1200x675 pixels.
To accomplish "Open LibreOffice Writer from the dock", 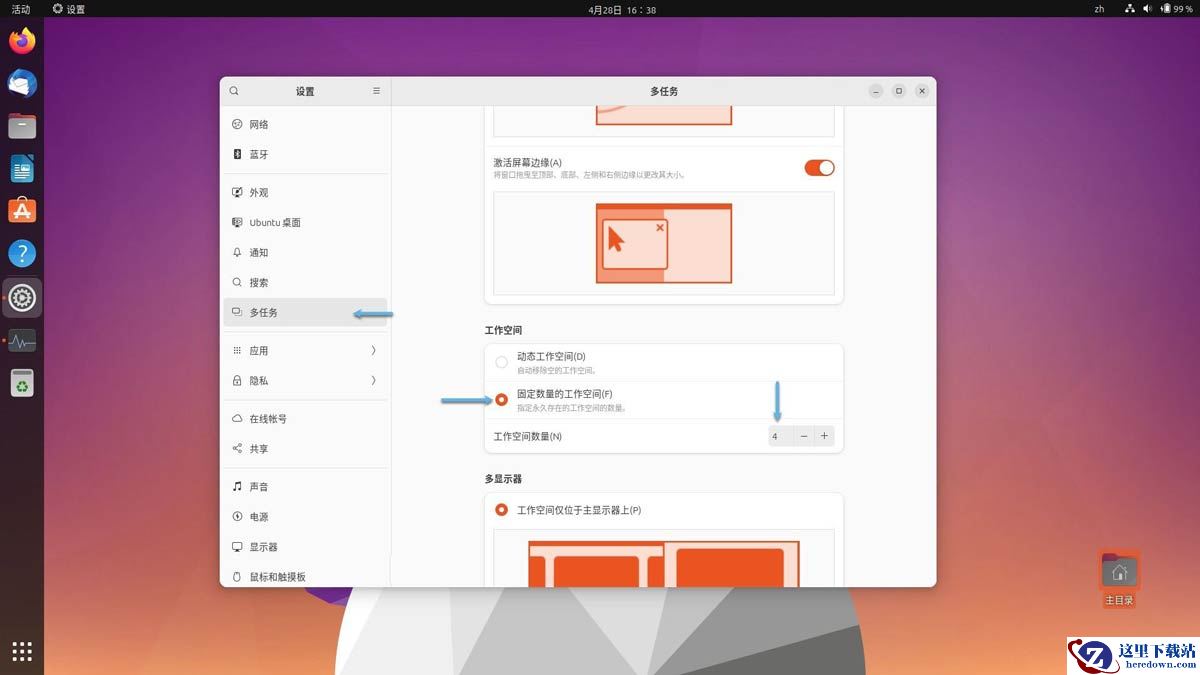I will (22, 169).
